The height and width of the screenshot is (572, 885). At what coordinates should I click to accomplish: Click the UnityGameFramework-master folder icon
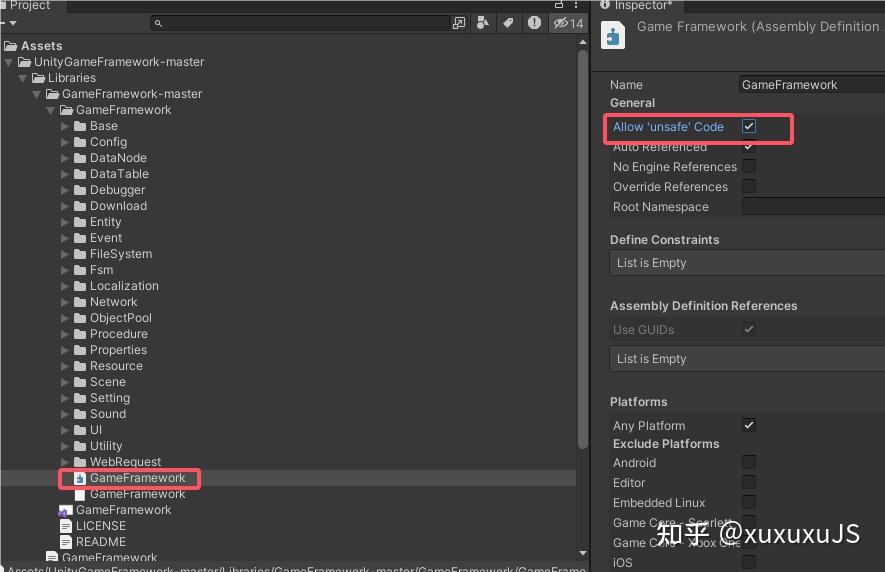point(24,62)
